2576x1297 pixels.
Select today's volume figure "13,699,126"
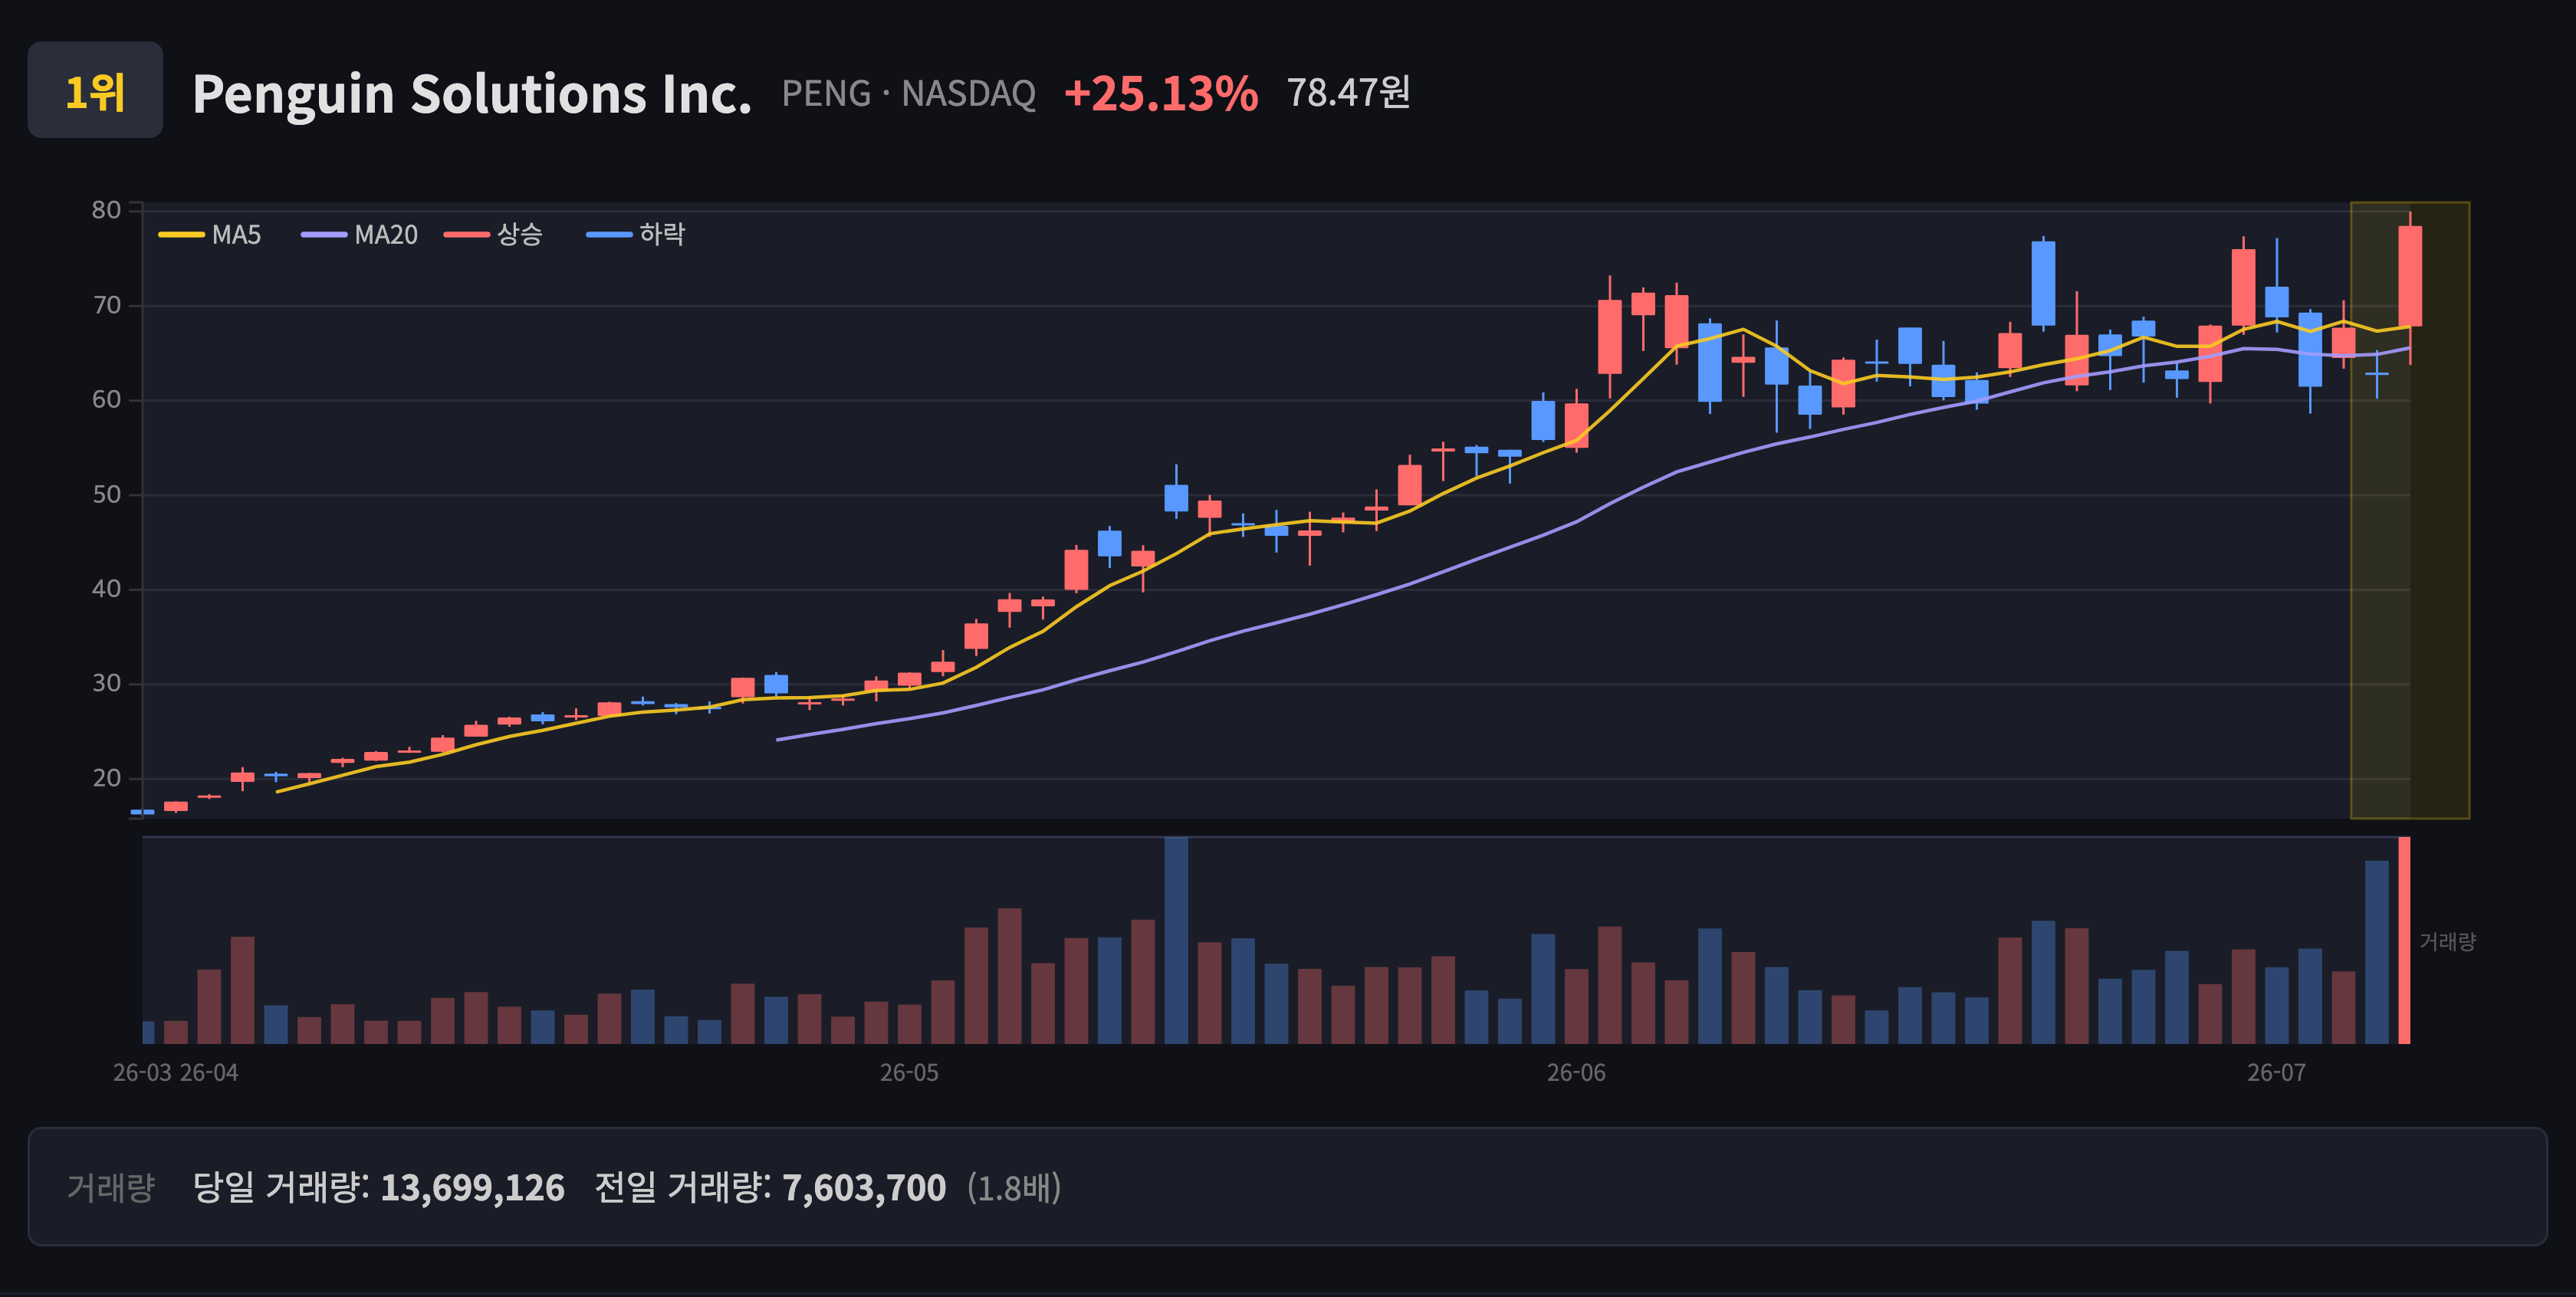tap(472, 1188)
